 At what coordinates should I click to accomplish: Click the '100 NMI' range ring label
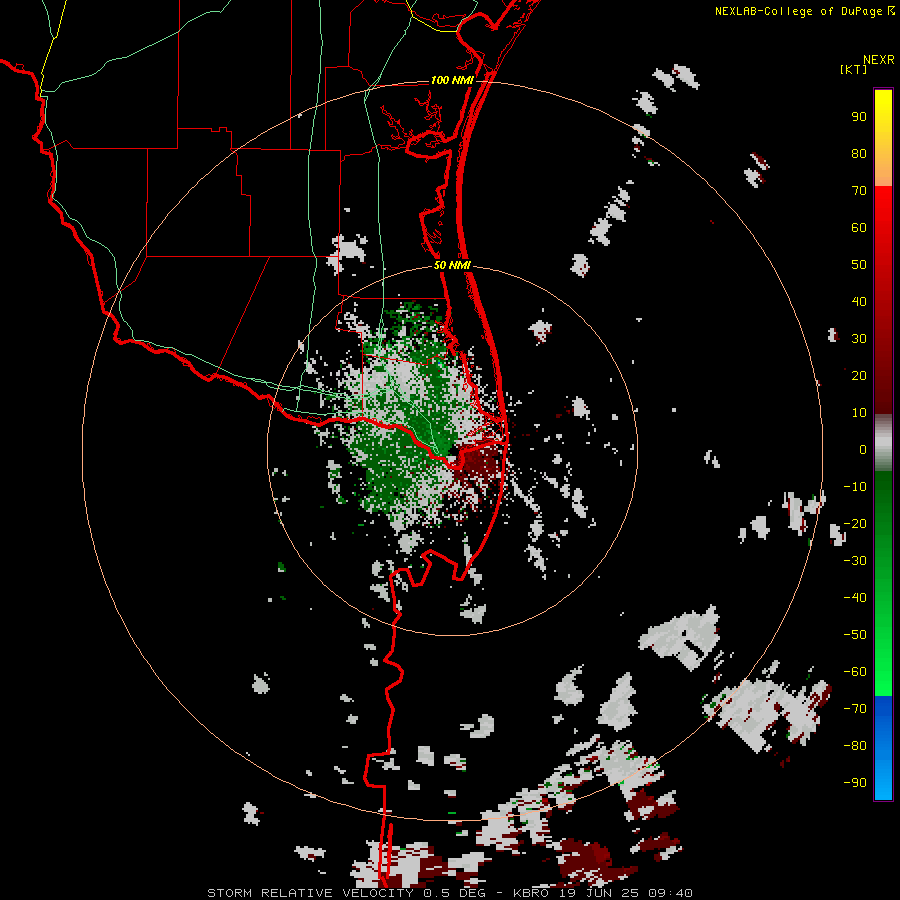click(452, 80)
